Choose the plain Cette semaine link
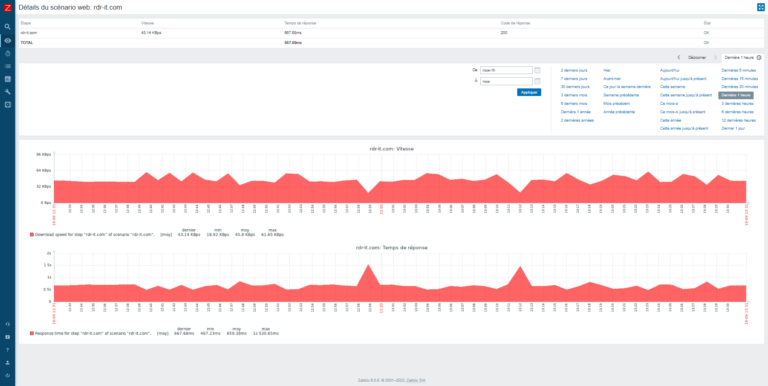 click(x=673, y=87)
